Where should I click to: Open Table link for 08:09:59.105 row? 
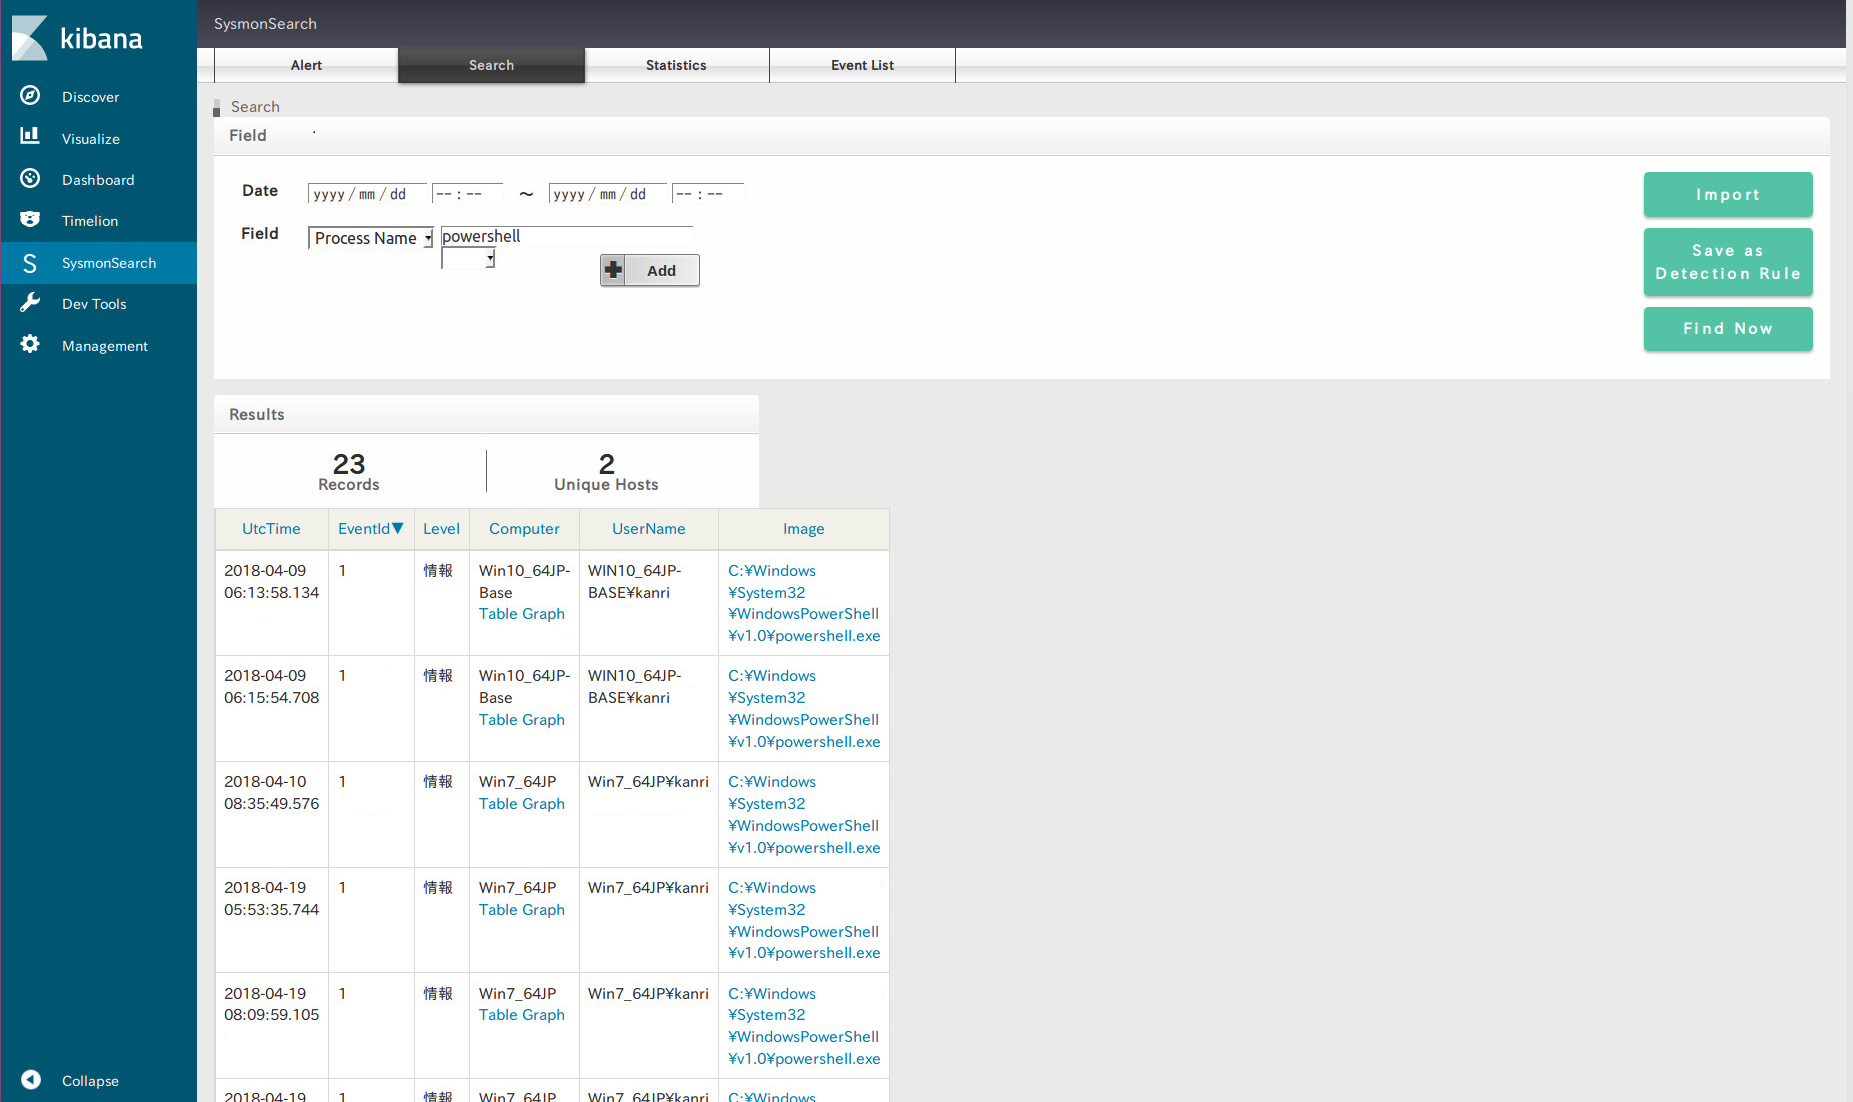(x=498, y=1015)
